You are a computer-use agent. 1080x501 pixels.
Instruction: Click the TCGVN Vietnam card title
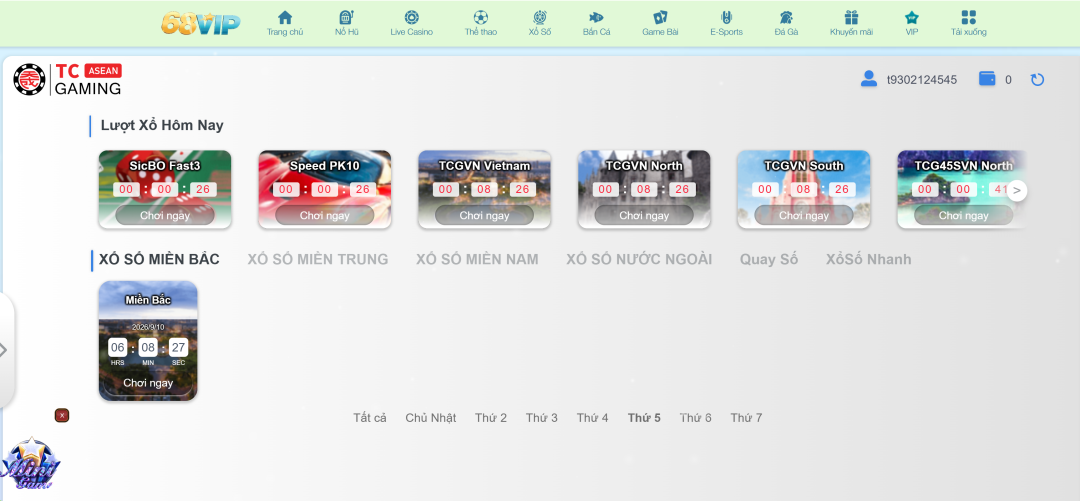pos(484,165)
